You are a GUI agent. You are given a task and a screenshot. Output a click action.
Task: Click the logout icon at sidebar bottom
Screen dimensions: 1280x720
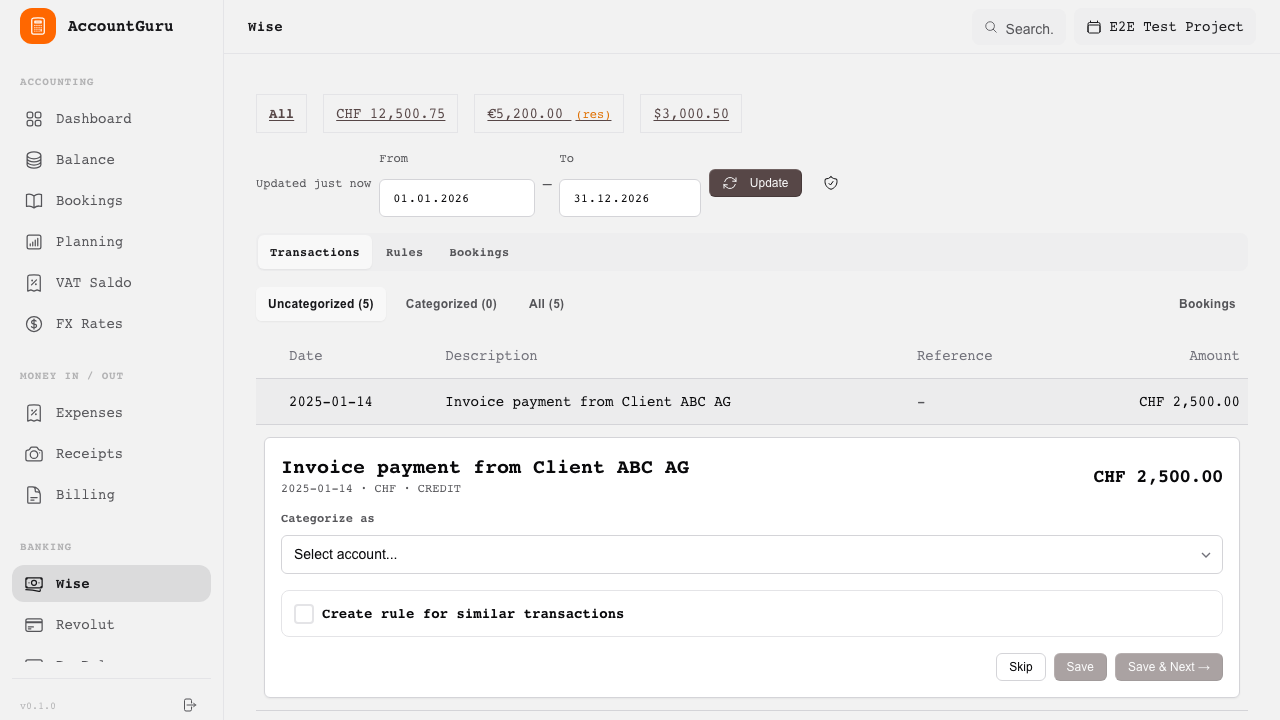pos(190,705)
